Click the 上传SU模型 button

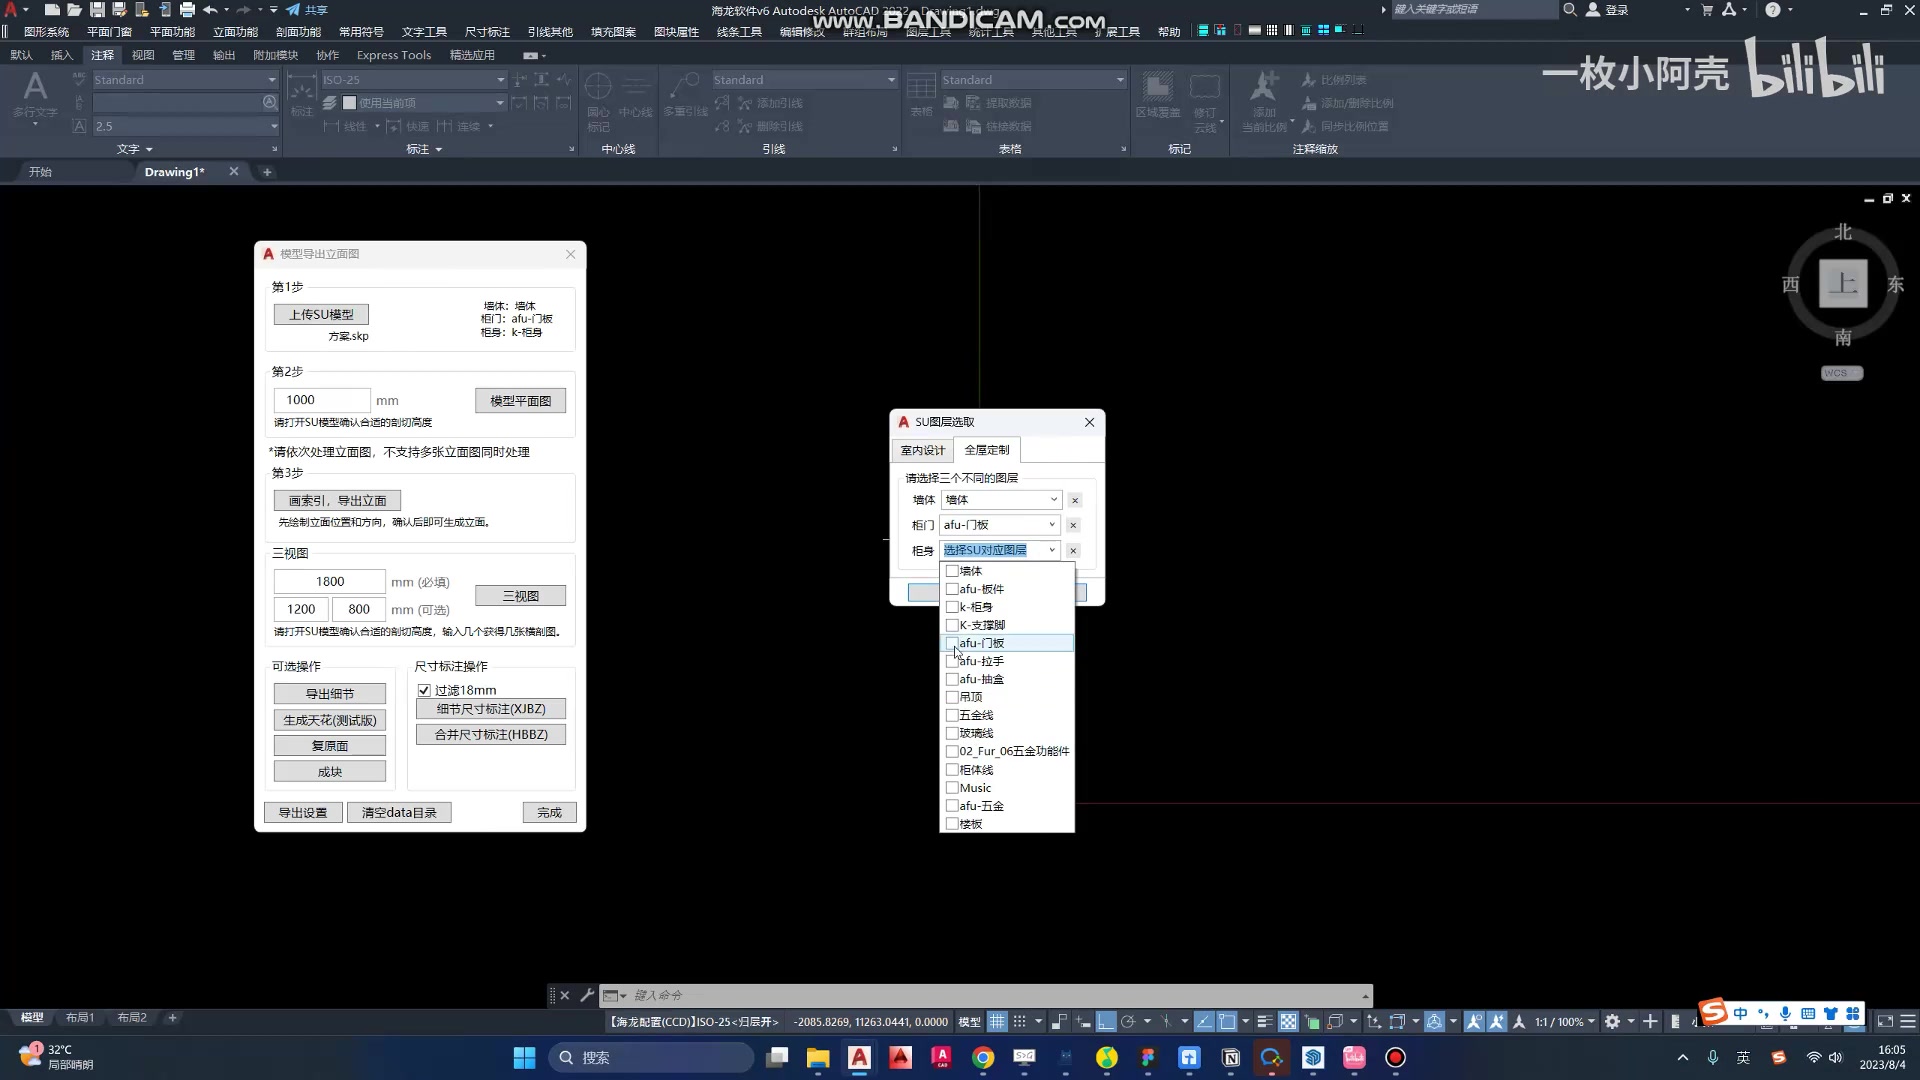tap(321, 314)
